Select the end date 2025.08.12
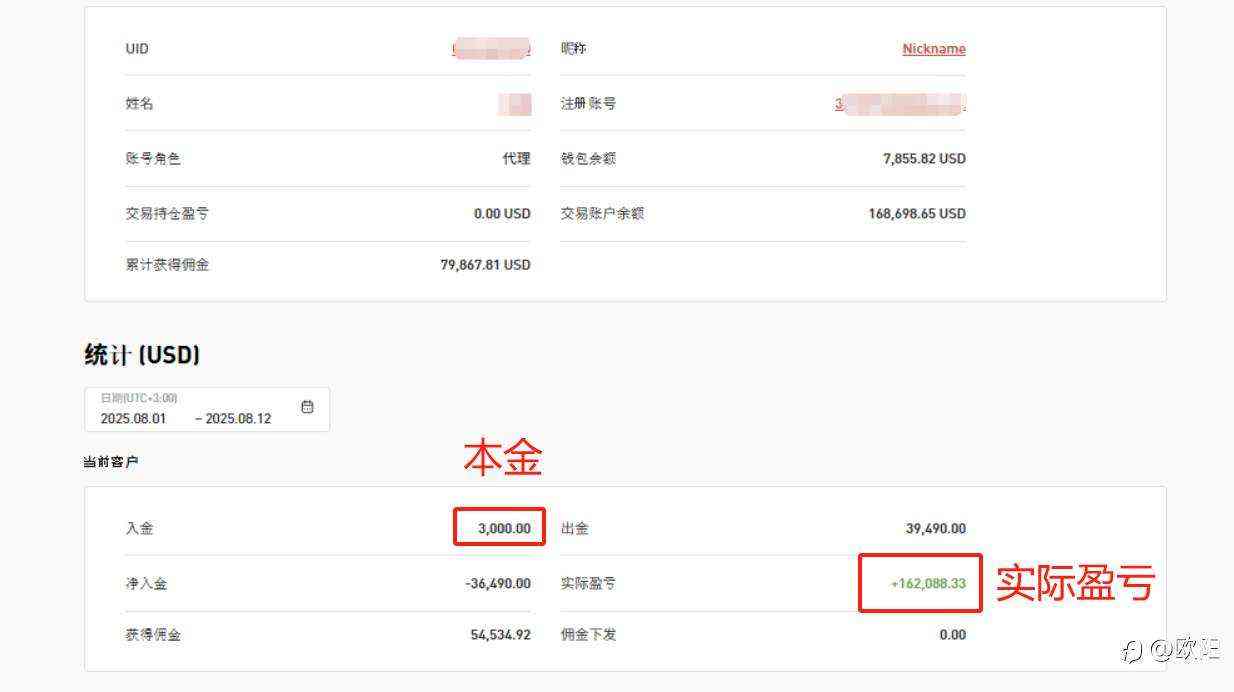The image size is (1234, 692). pyautogui.click(x=238, y=418)
